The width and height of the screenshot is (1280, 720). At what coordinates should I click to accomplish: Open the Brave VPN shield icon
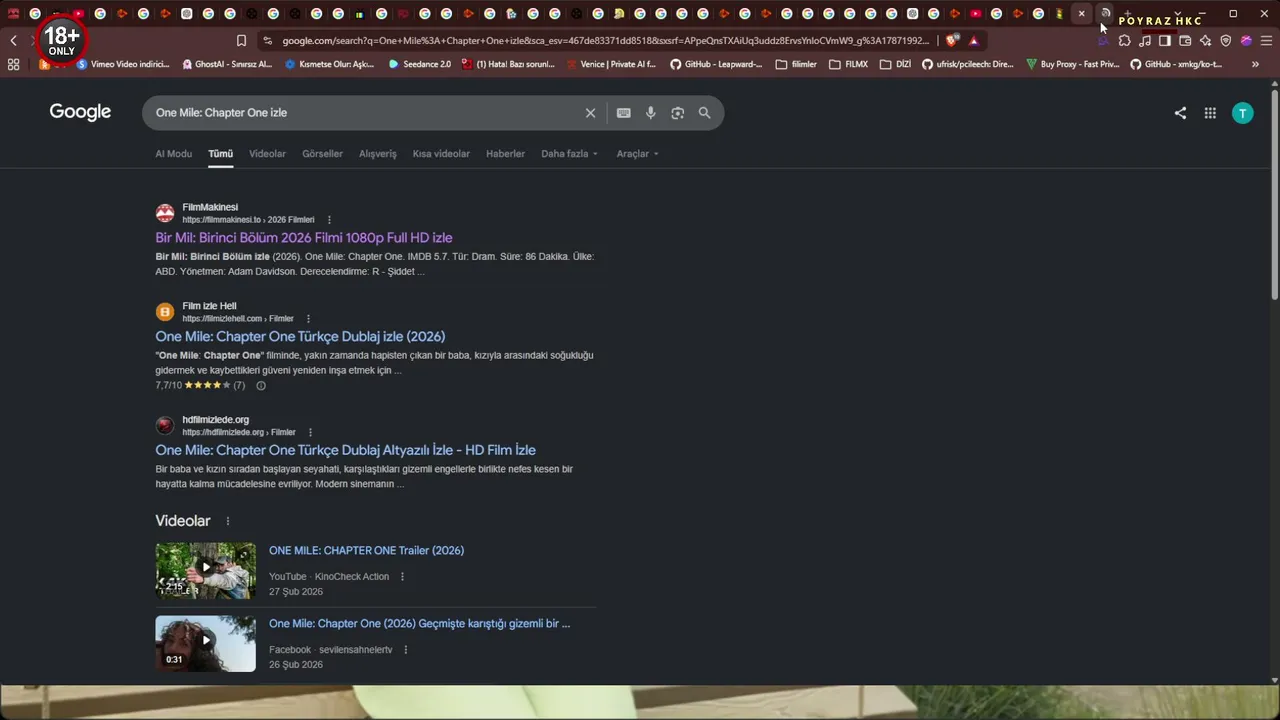(1226, 41)
